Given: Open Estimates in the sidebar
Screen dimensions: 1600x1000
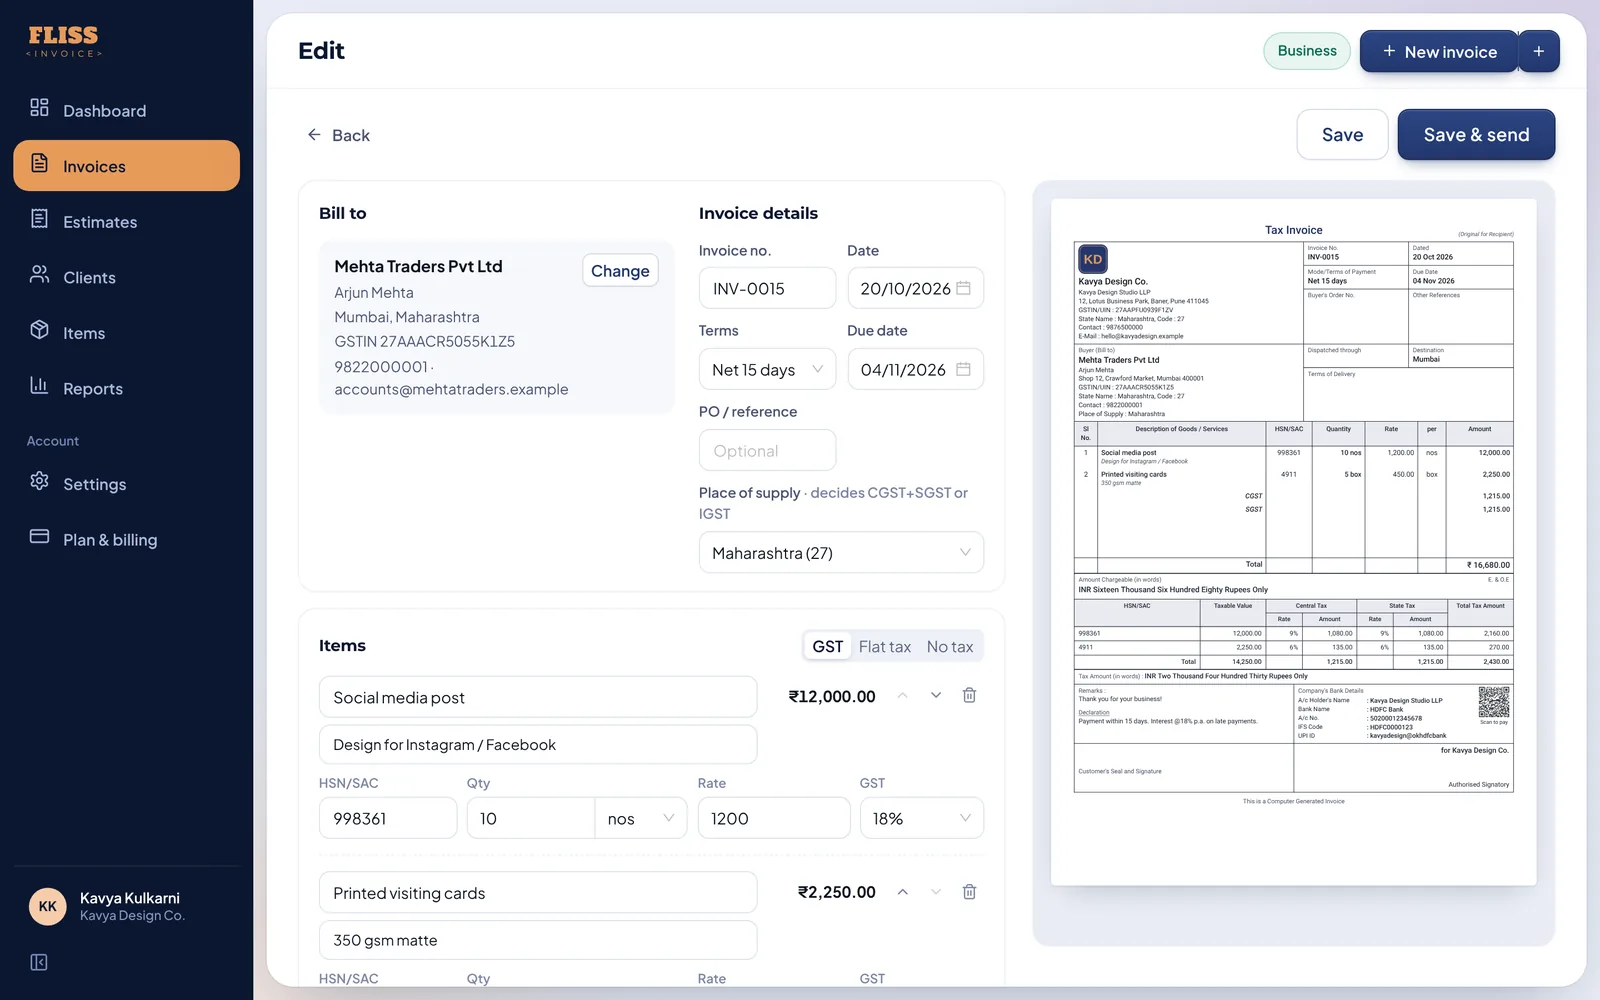Looking at the screenshot, I should [x=126, y=222].
